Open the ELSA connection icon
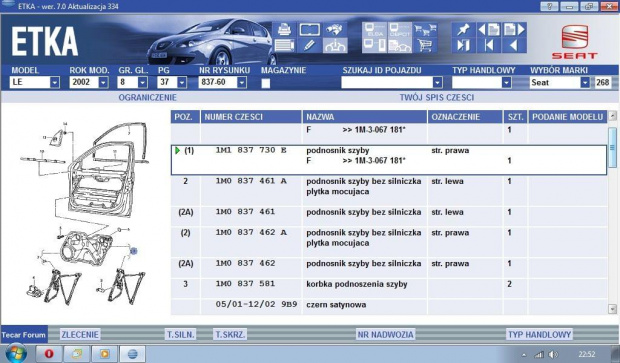This screenshot has height=363, width=620. coord(374,30)
